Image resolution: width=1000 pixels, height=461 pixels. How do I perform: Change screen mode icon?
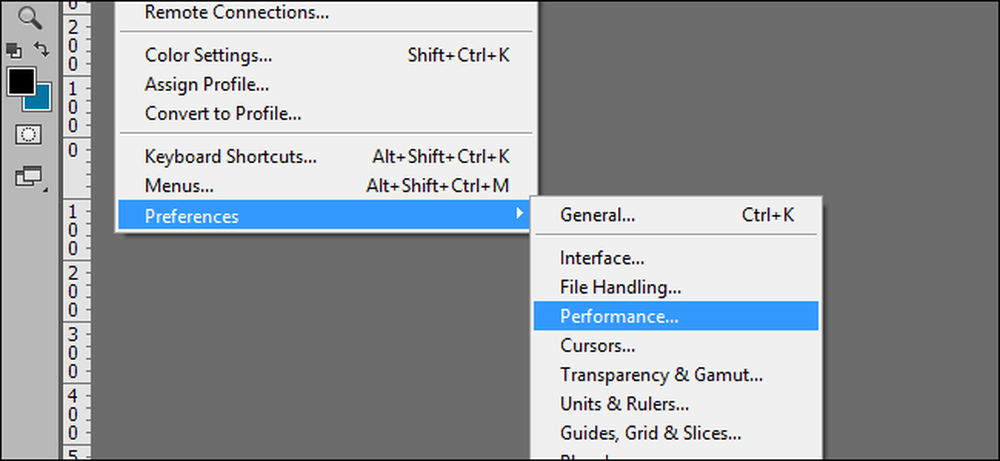click(29, 177)
